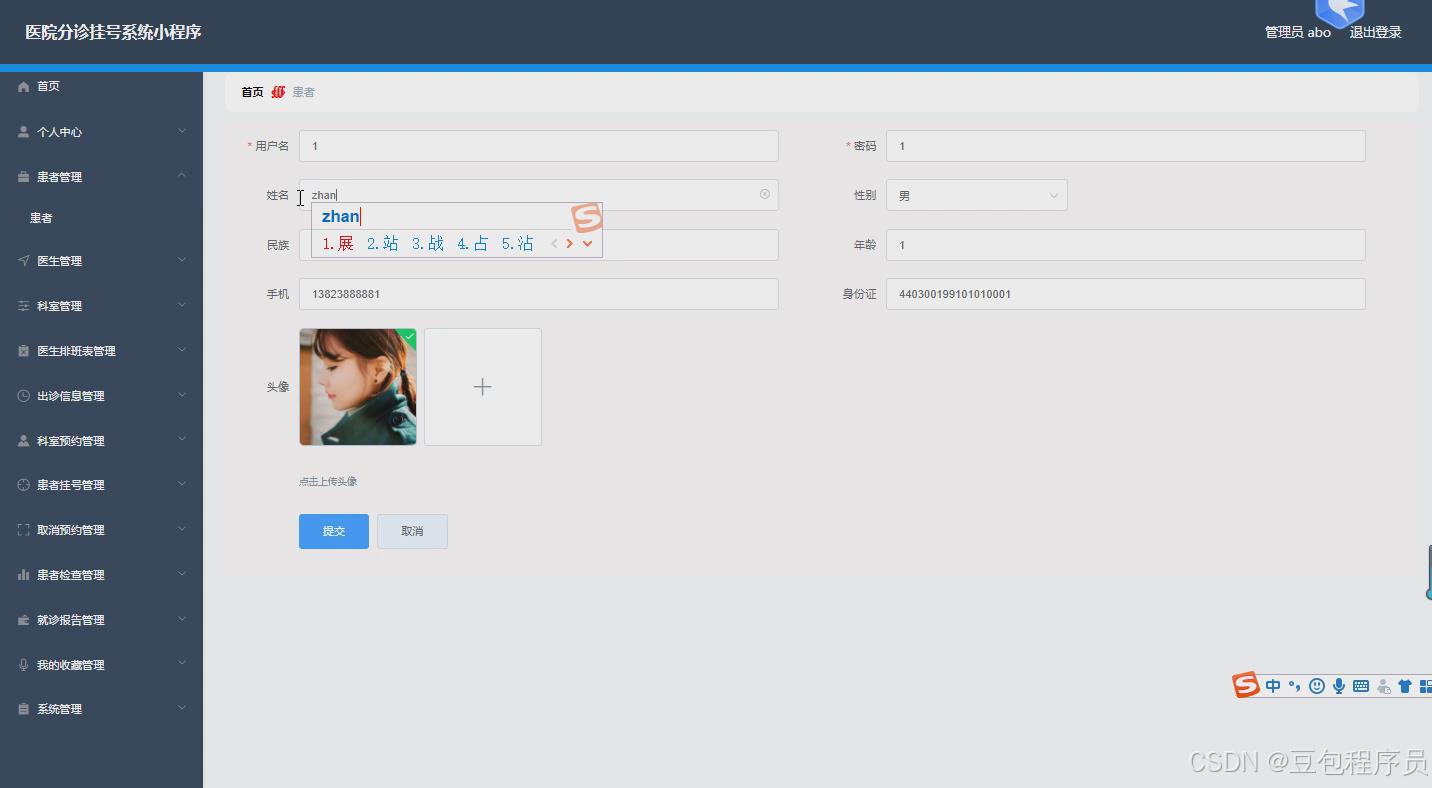Click the lifebuoy icon beside 患者挂号管理

24,485
